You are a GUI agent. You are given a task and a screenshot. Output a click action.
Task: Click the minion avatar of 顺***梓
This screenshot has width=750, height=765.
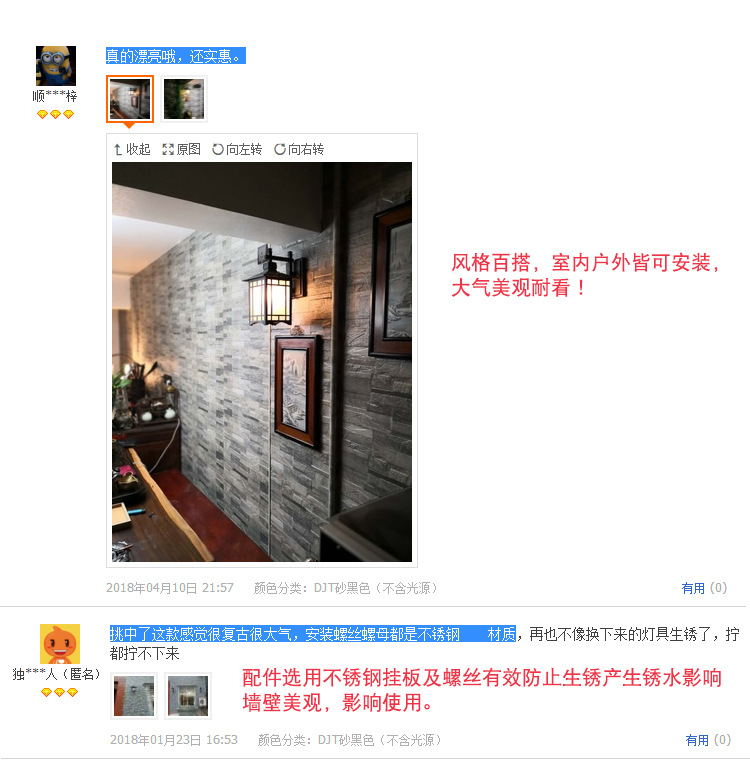56,66
